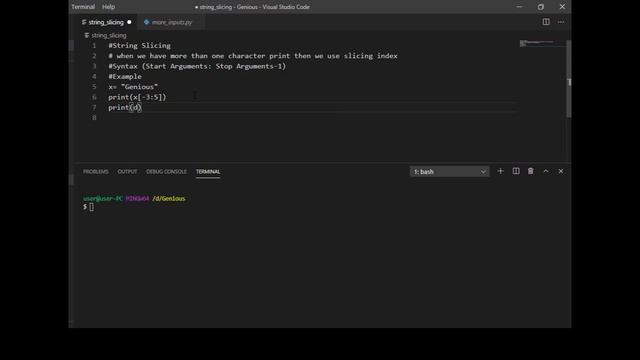Close the terminal panel
The width and height of the screenshot is (640, 360).
561,171
